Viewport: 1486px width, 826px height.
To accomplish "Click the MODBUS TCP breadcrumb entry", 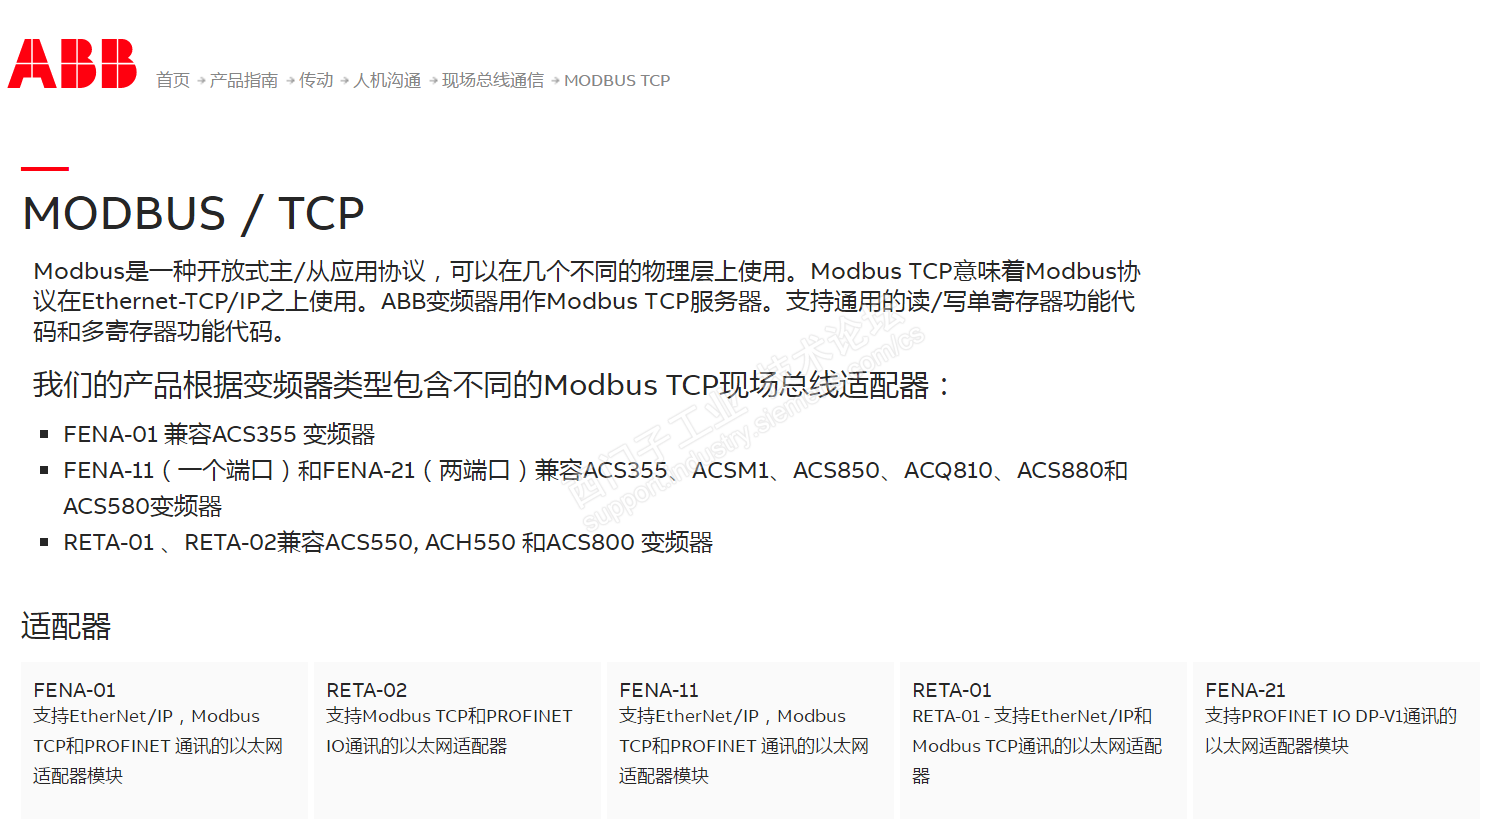I will [617, 80].
